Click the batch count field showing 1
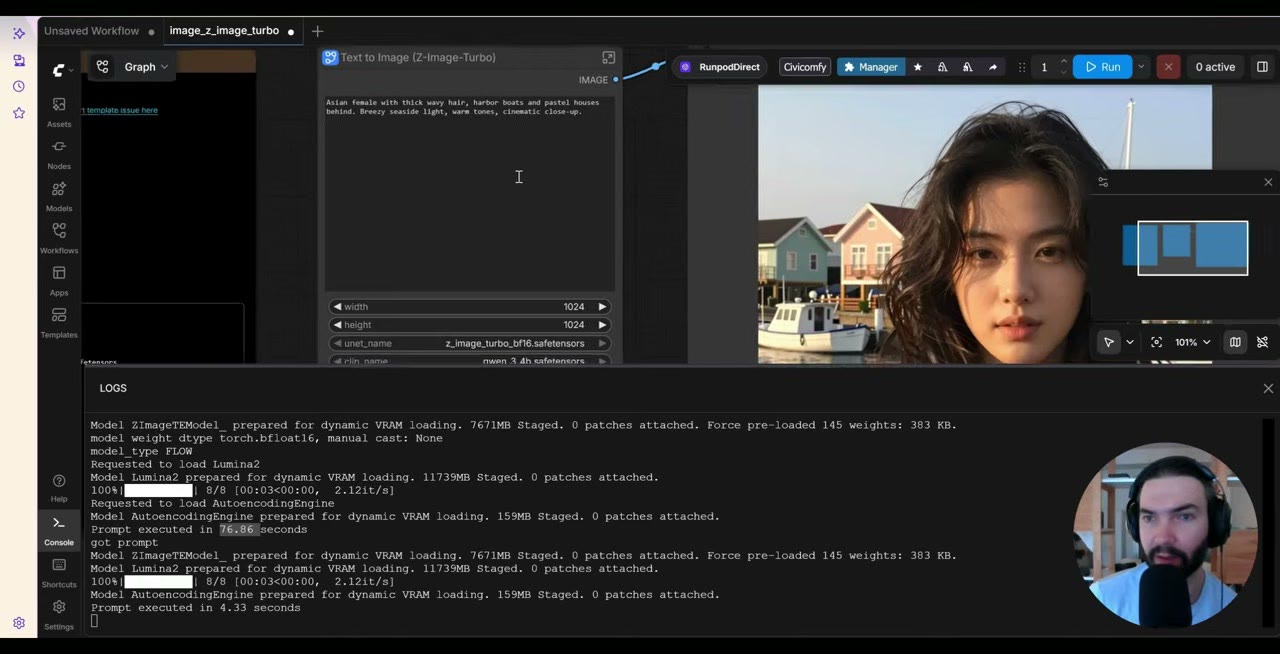Viewport: 1280px width, 654px height. pos(1044,67)
